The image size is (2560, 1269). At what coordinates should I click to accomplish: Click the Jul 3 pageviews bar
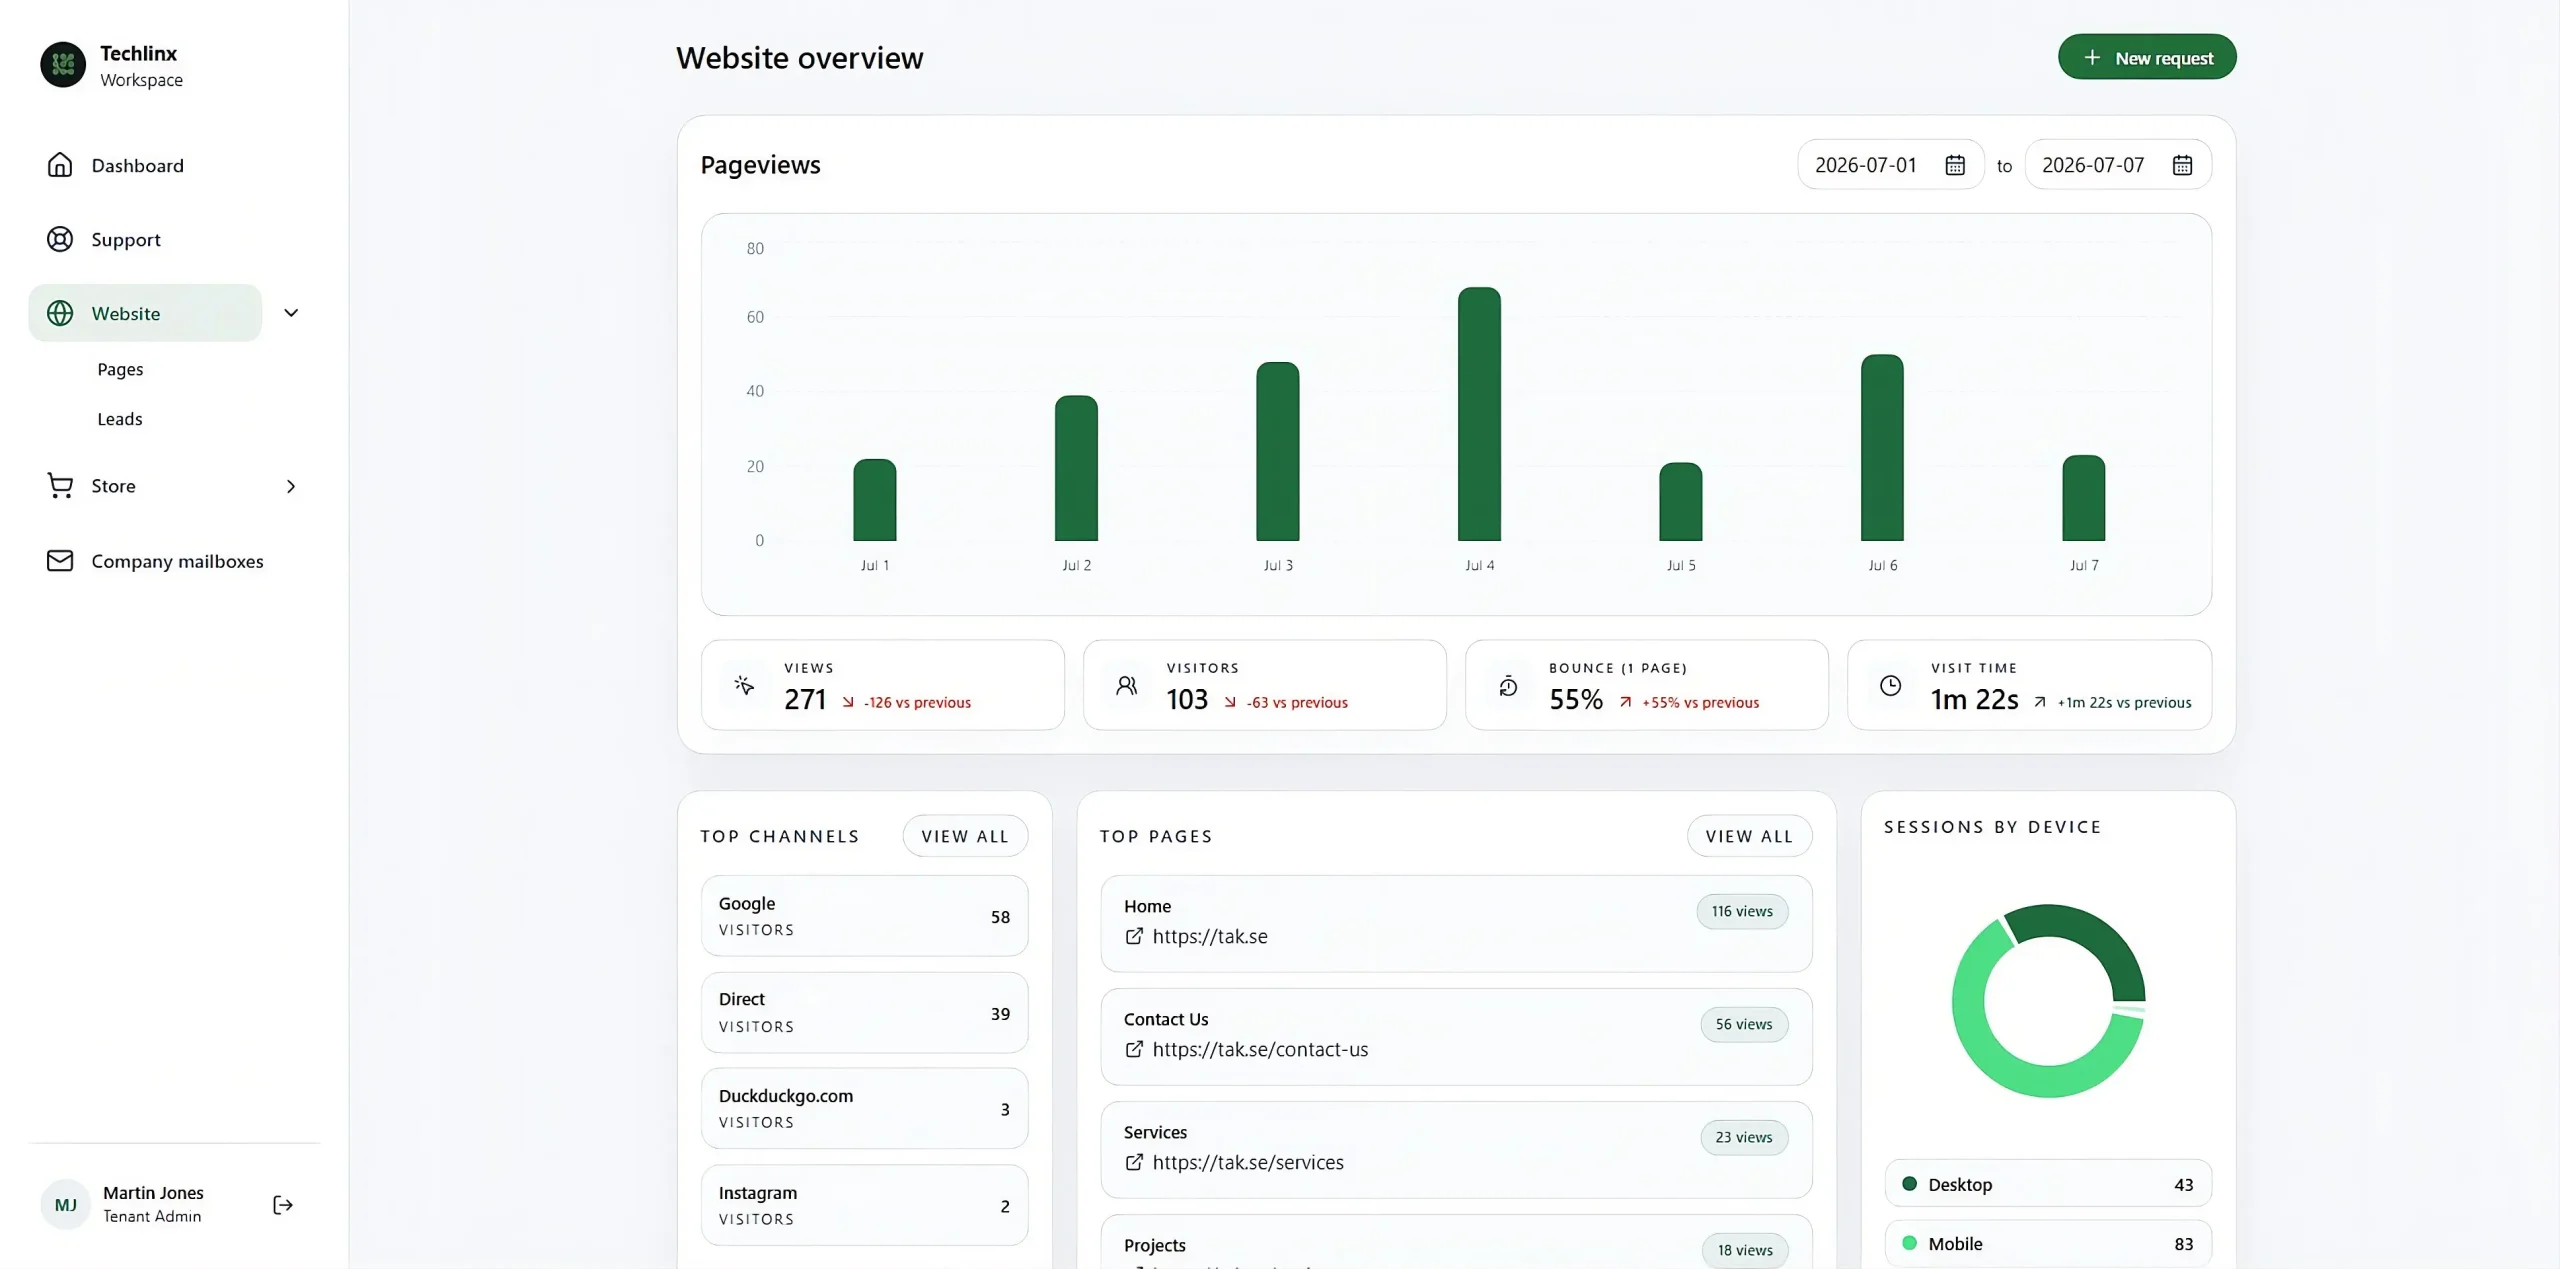1278,451
